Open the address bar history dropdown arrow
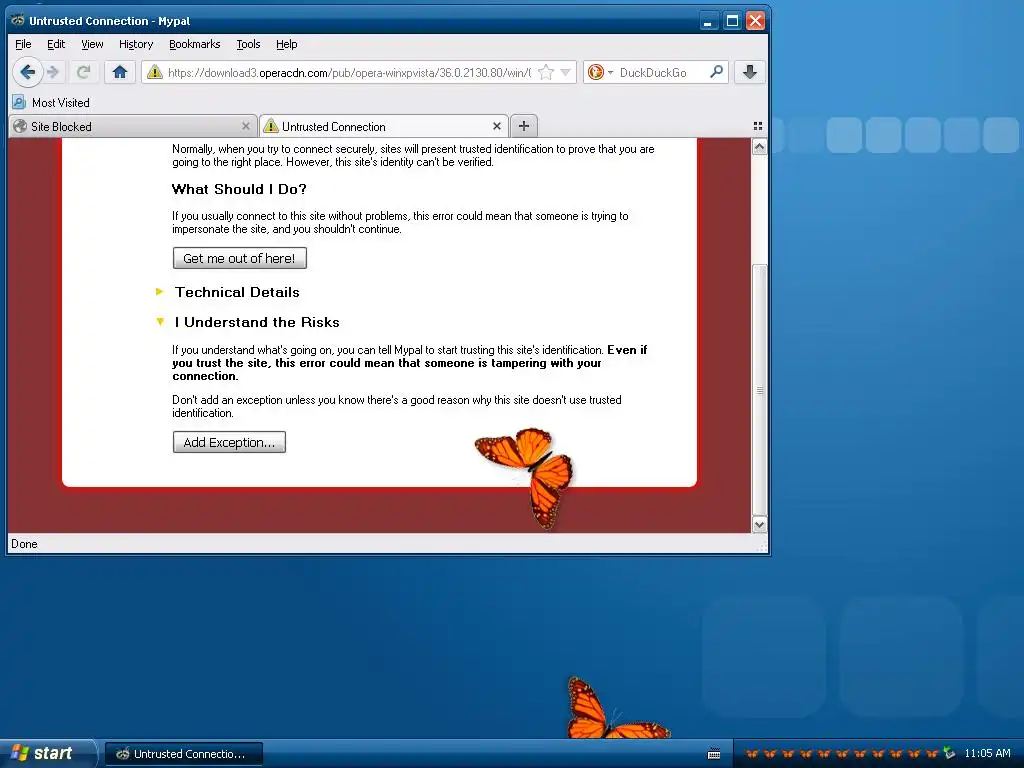Image resolution: width=1024 pixels, height=768 pixels. (x=566, y=72)
